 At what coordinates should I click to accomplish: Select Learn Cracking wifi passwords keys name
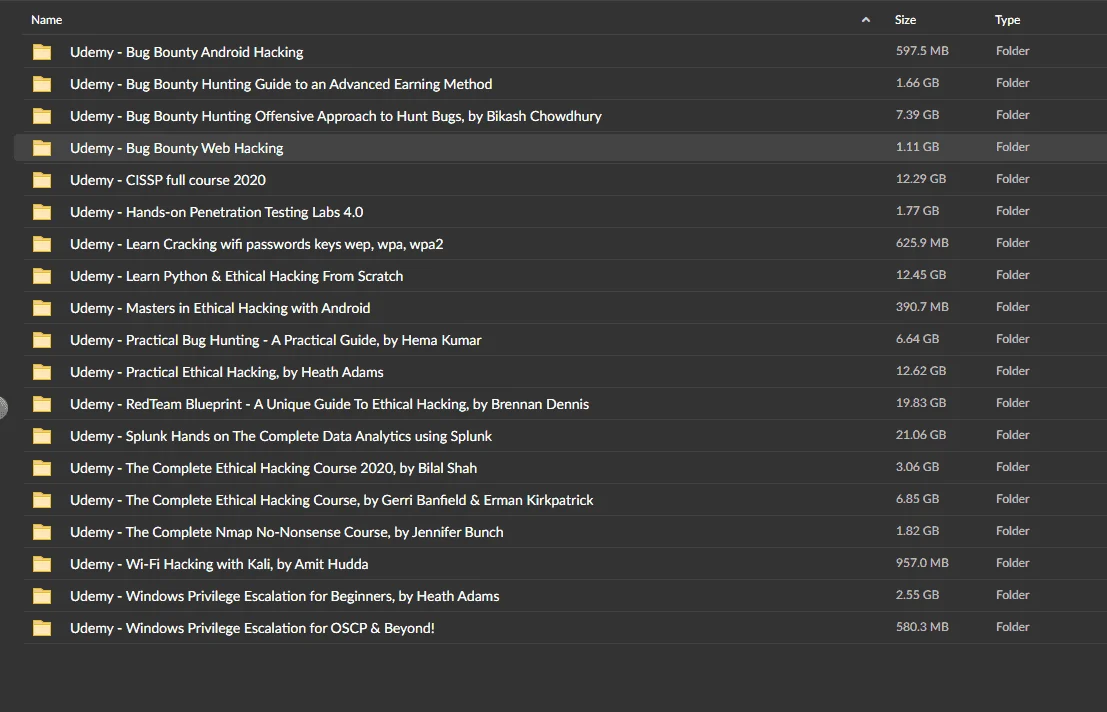pos(257,244)
